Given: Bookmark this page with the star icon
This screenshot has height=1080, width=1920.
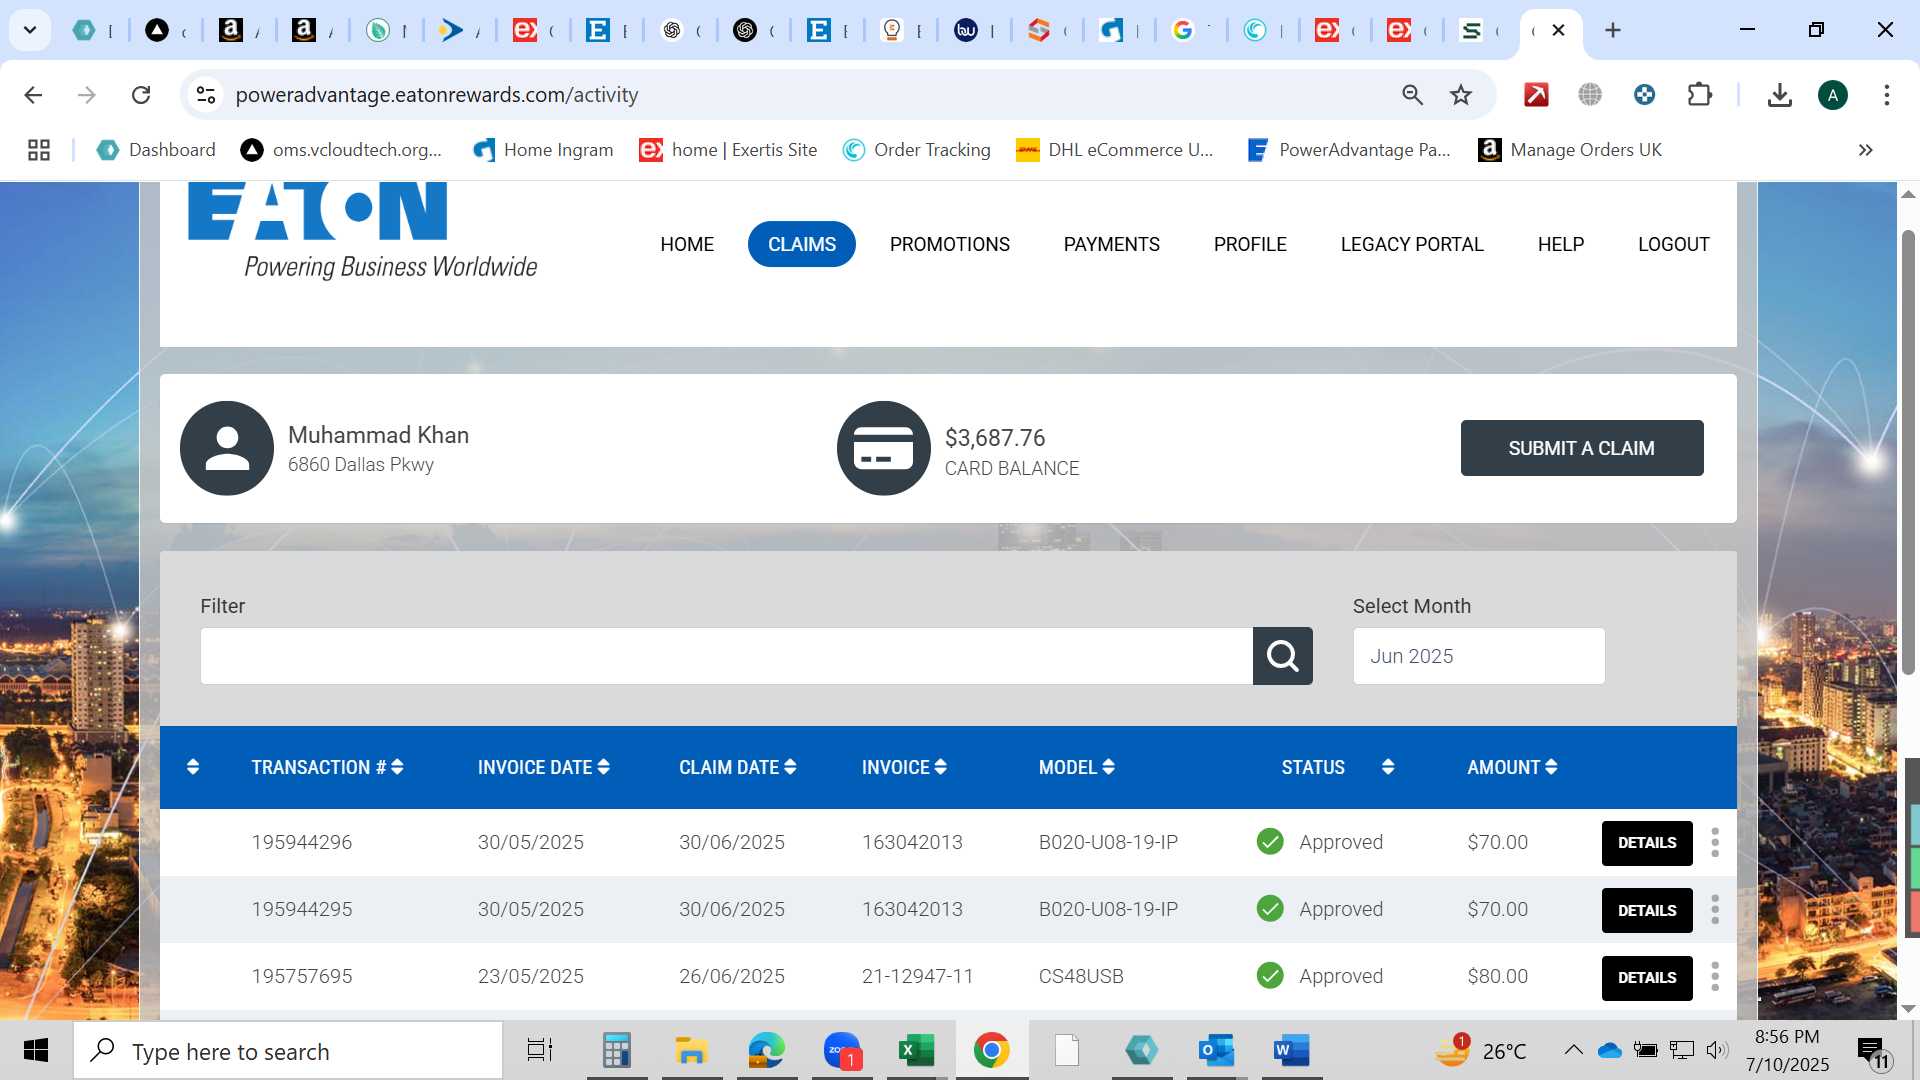Looking at the screenshot, I should tap(1461, 95).
